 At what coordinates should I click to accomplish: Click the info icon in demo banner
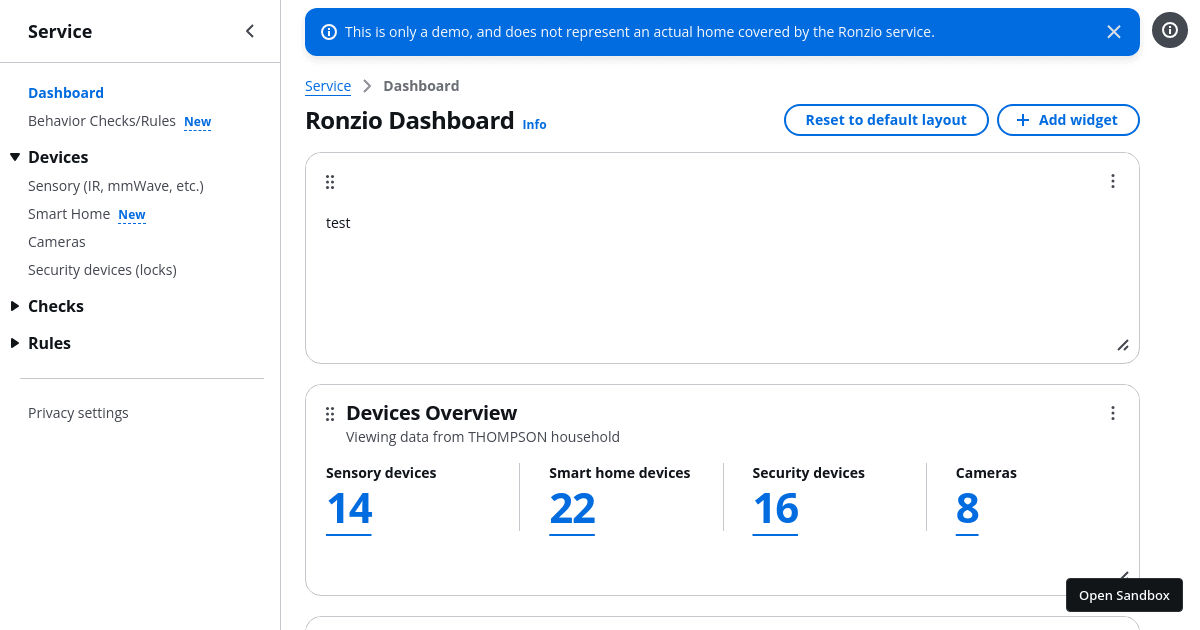point(329,32)
